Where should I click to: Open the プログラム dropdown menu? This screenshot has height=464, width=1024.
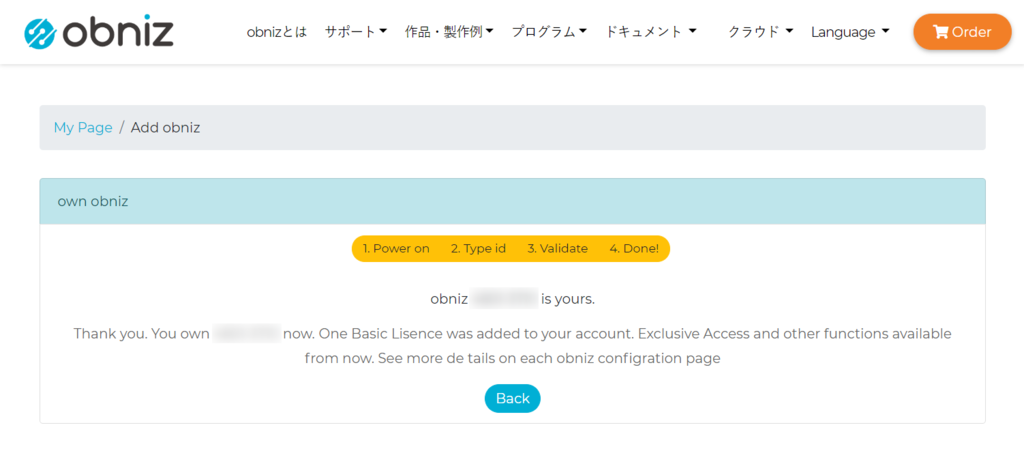549,32
